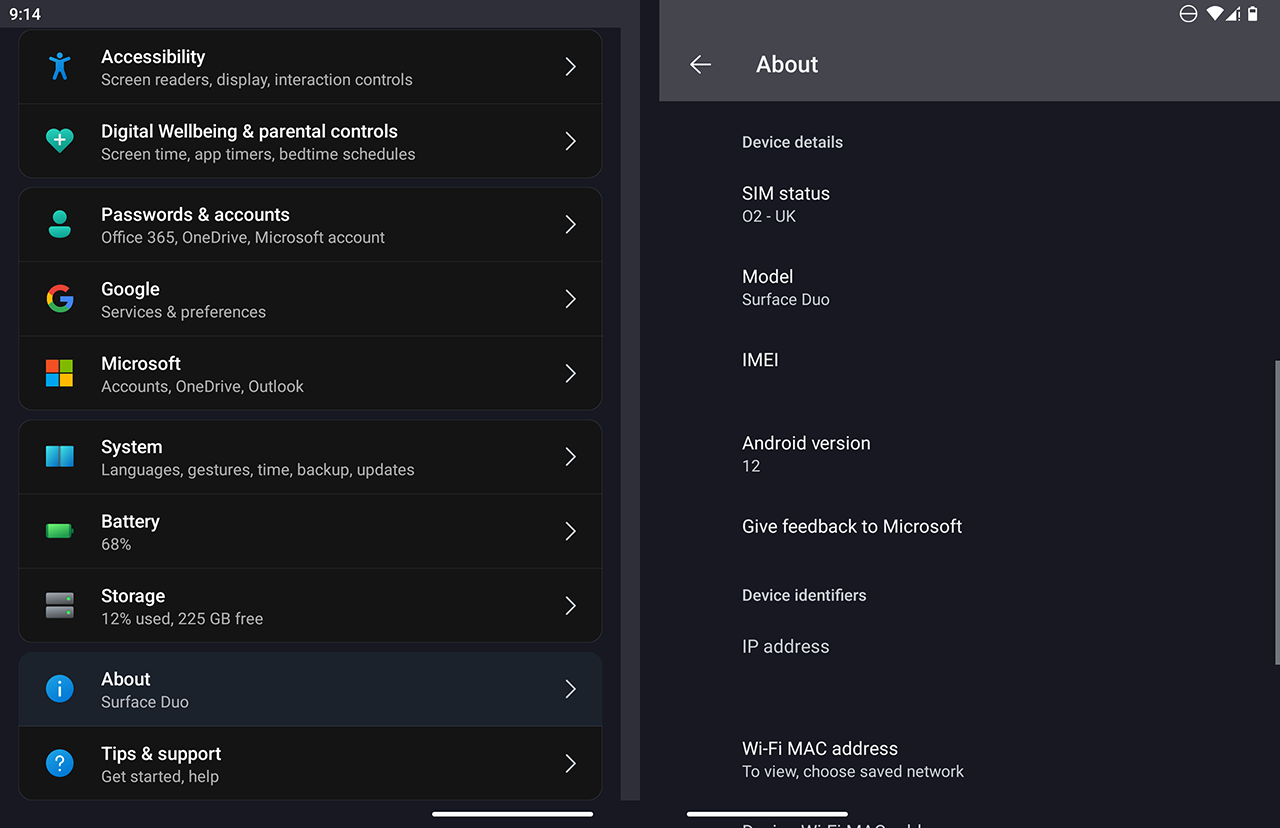Tap 'Office 365, OneDrive, Microsoft account' subtitle
Viewport: 1280px width, 828px height.
tap(243, 237)
